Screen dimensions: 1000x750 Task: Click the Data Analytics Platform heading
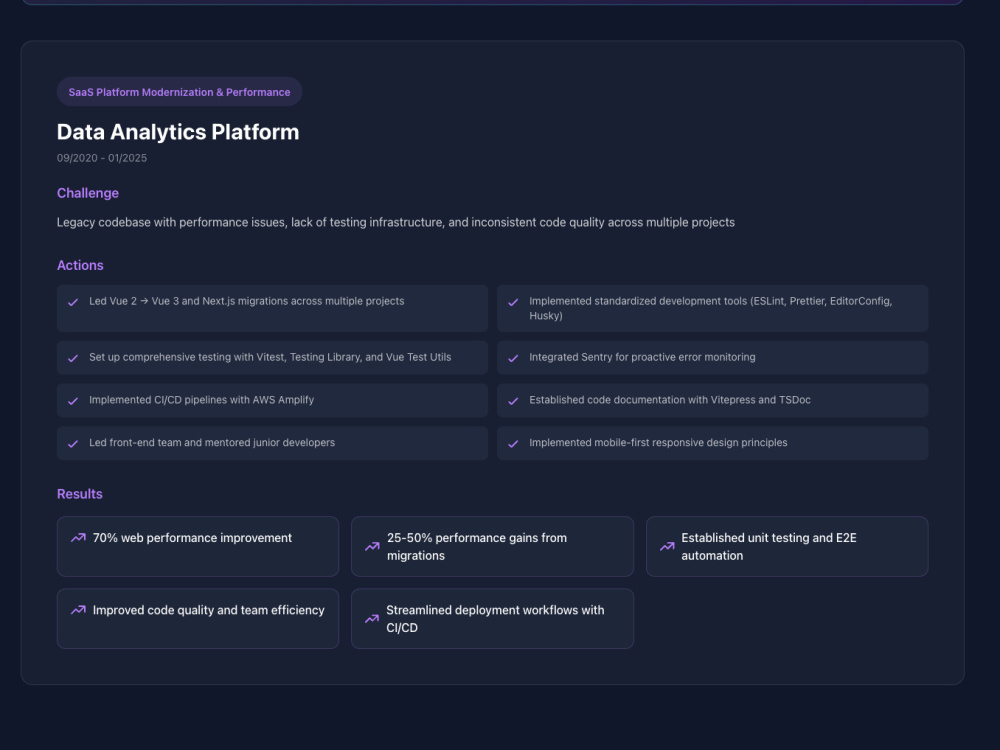[178, 132]
